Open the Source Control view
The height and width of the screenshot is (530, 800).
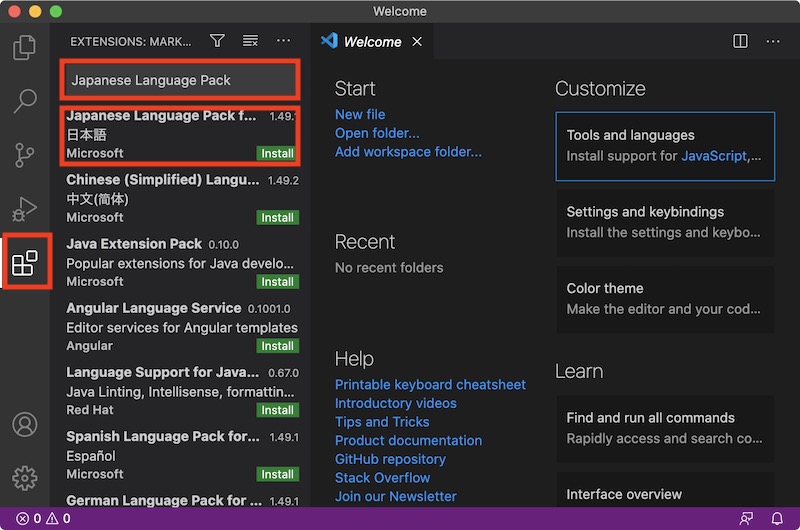24,155
